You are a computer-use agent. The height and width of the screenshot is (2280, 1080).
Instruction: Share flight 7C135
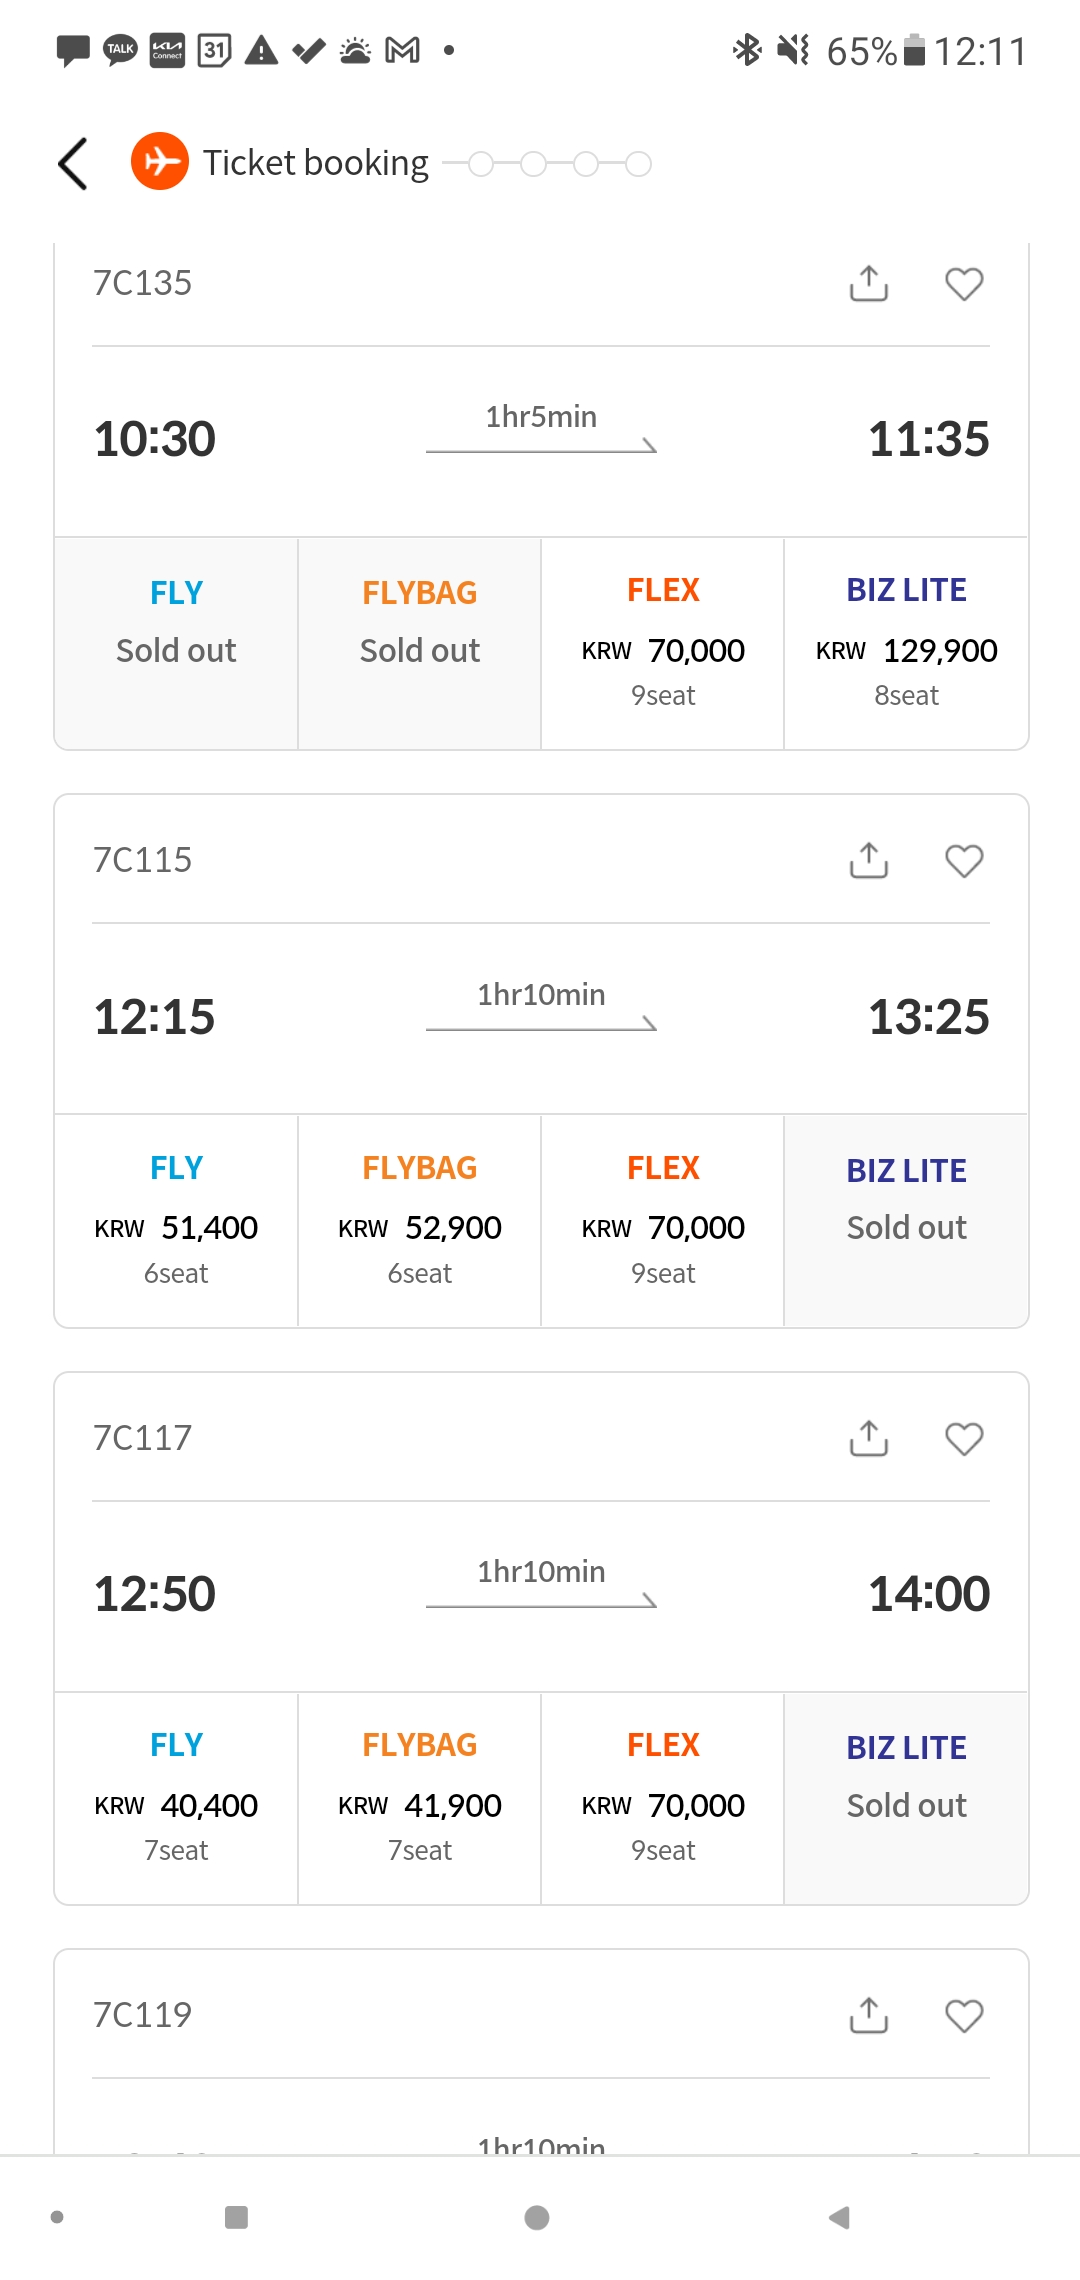869,284
